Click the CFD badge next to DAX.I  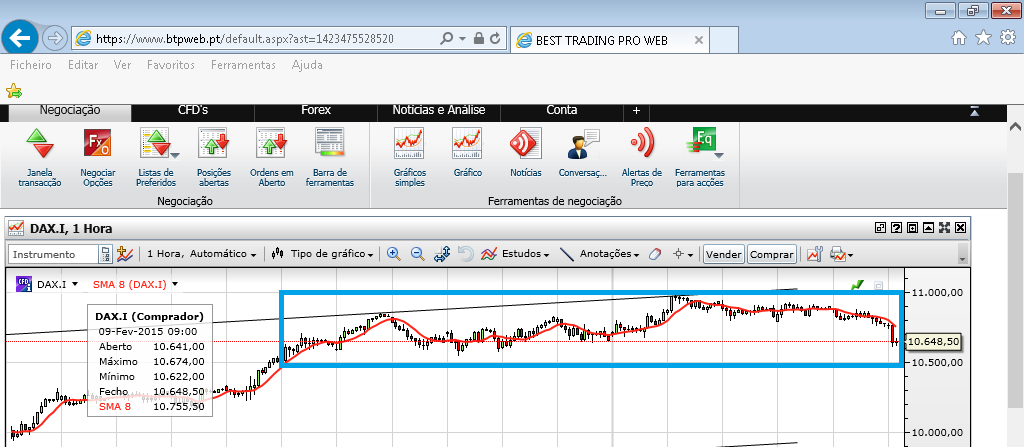click(24, 284)
